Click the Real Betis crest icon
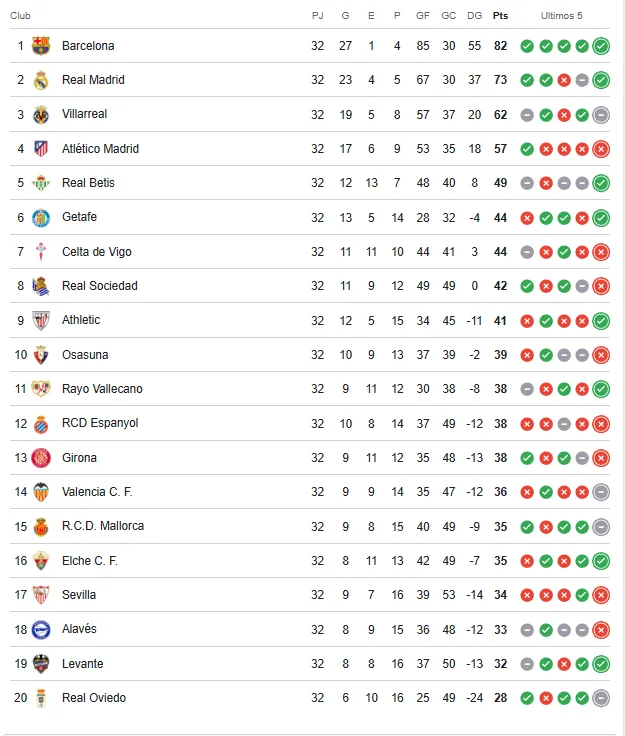The height and width of the screenshot is (736, 625). tap(40, 183)
